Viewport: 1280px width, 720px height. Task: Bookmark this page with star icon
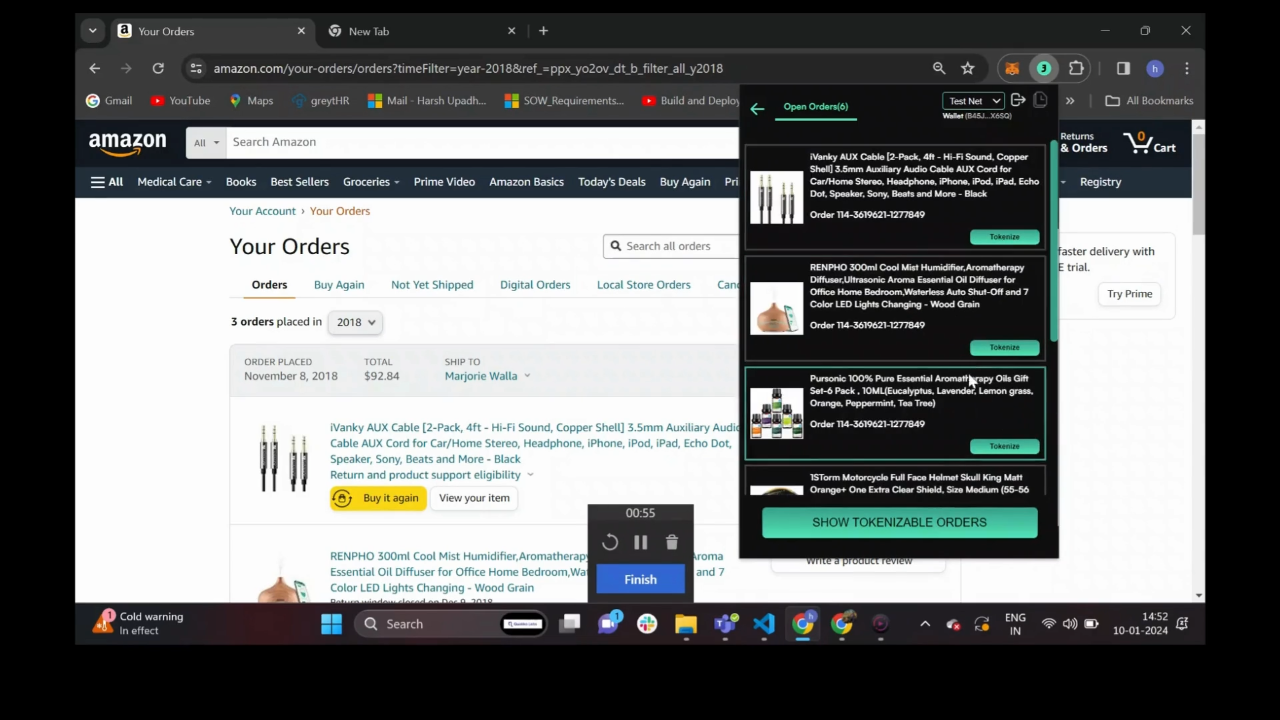(x=967, y=68)
